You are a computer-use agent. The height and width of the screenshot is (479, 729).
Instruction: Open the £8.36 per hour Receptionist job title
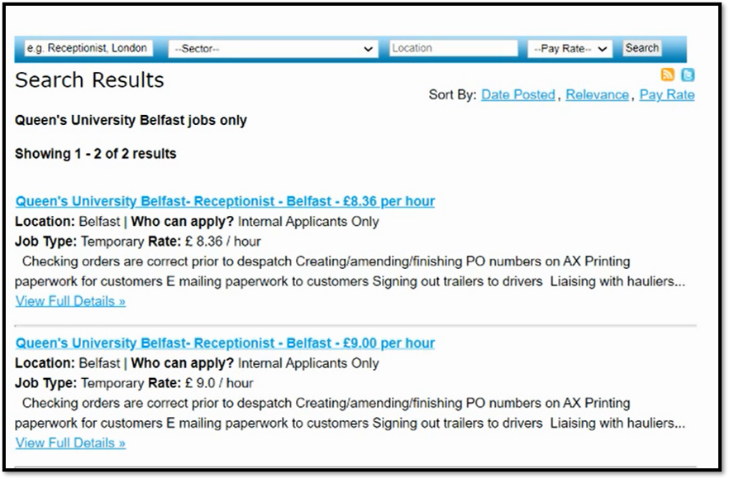[x=225, y=201]
